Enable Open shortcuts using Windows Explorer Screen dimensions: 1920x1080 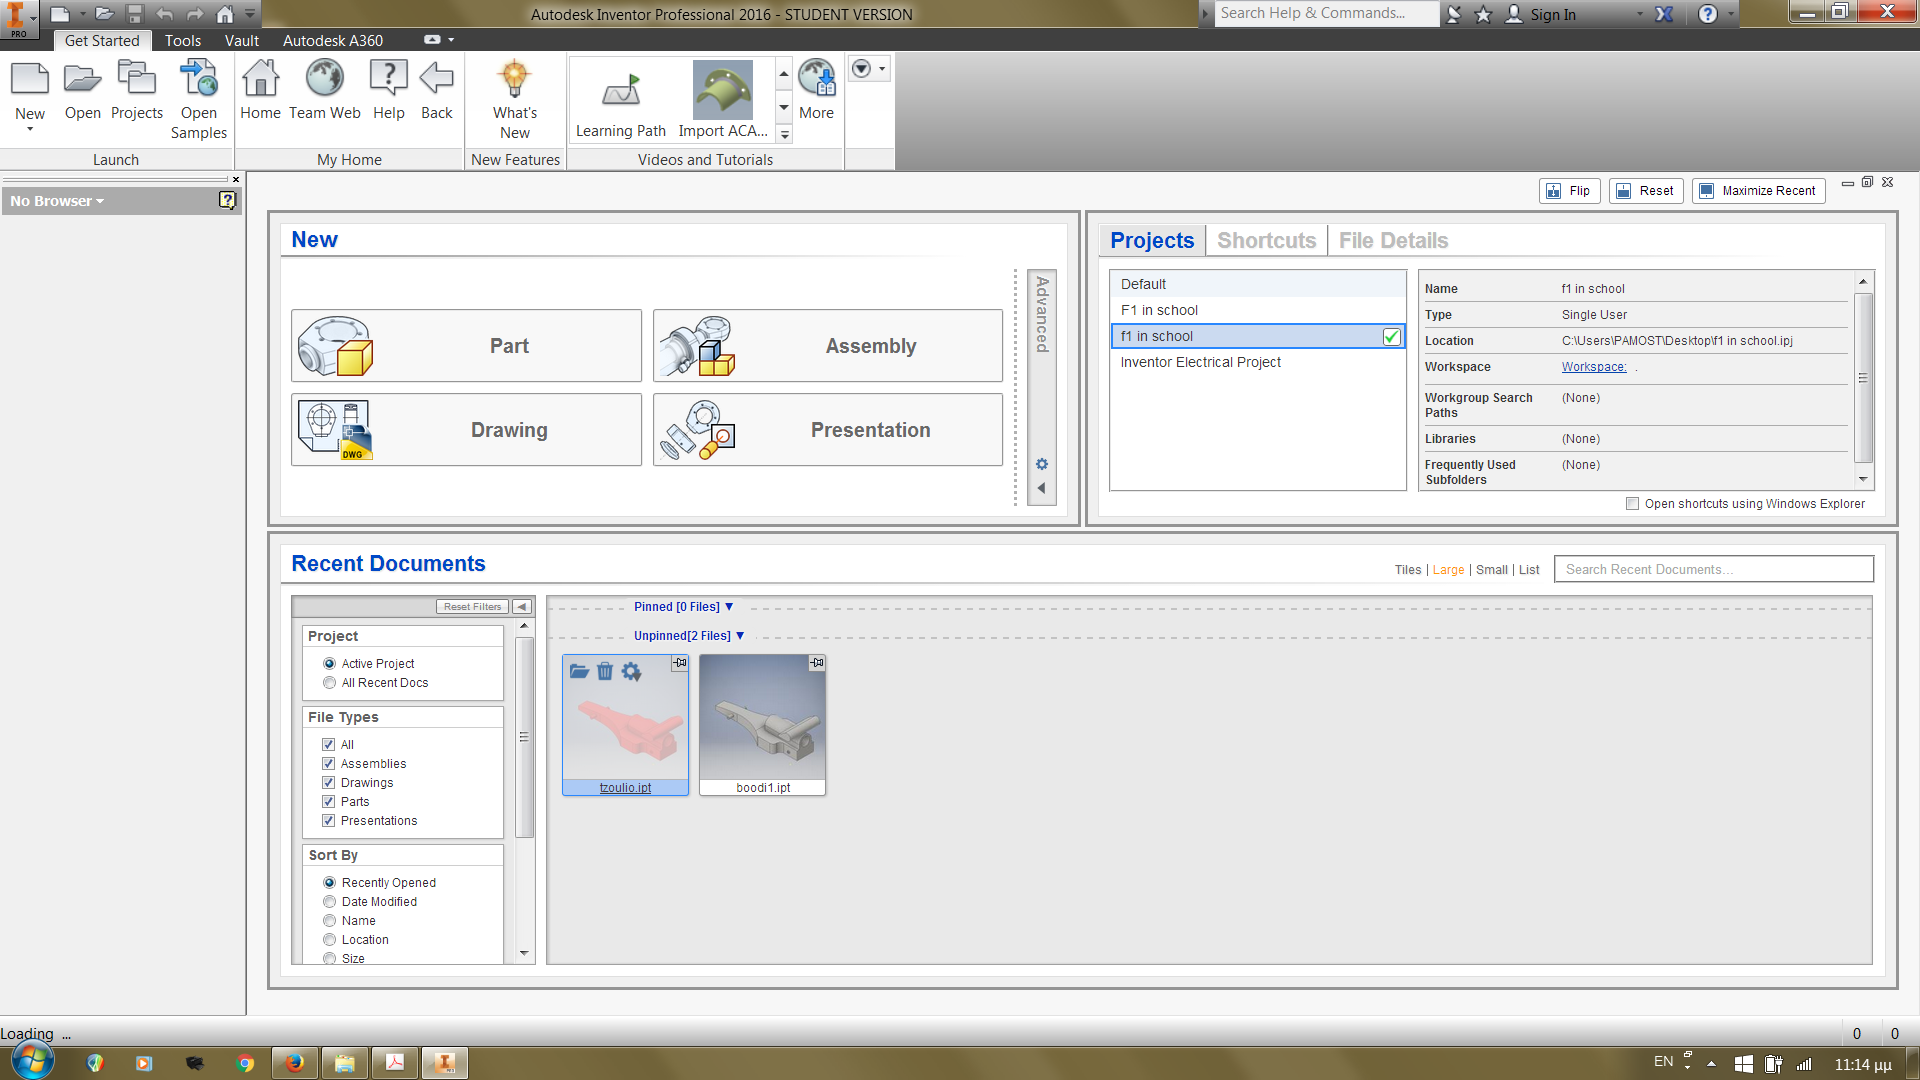pyautogui.click(x=1632, y=504)
